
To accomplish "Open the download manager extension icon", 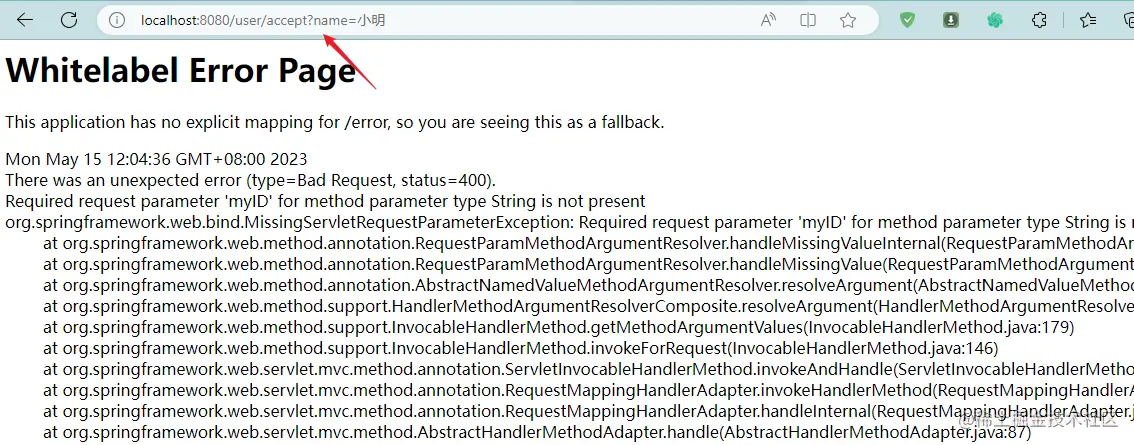I will pos(951,21).
